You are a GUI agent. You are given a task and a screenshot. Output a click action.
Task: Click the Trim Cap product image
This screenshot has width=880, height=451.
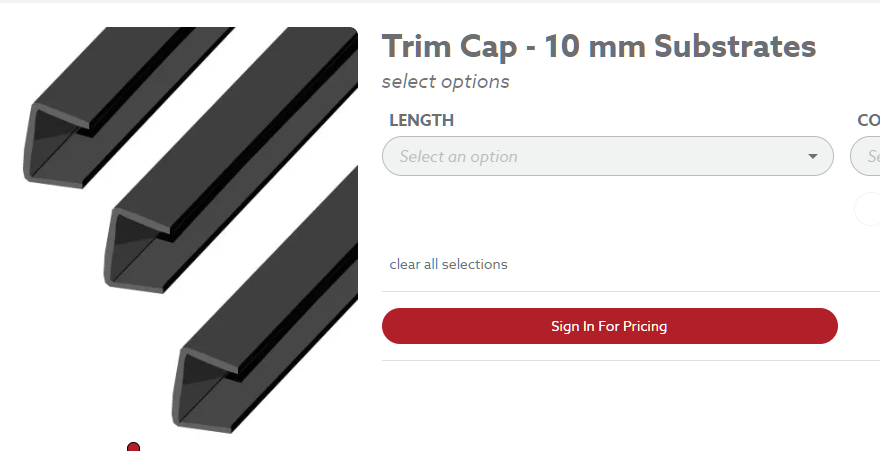point(190,230)
